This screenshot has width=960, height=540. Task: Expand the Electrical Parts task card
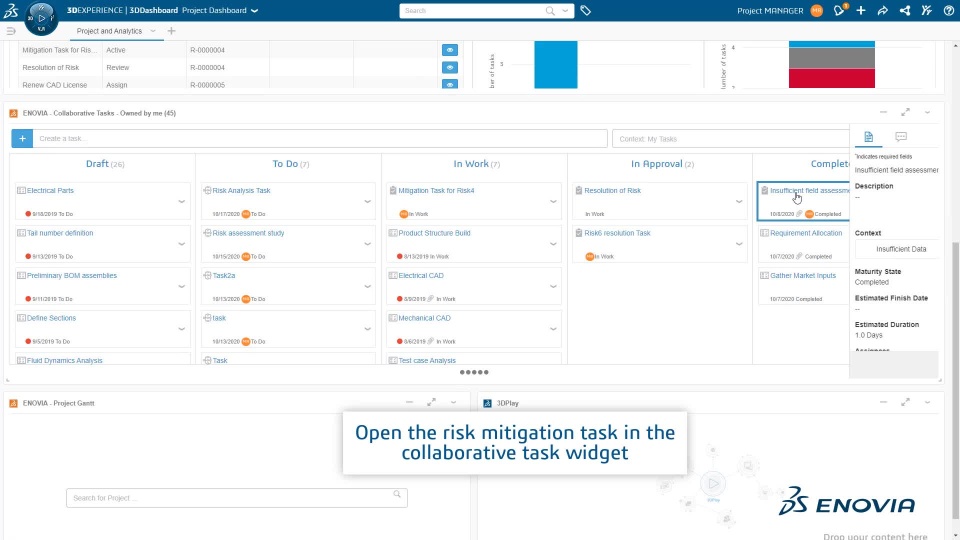coord(181,201)
